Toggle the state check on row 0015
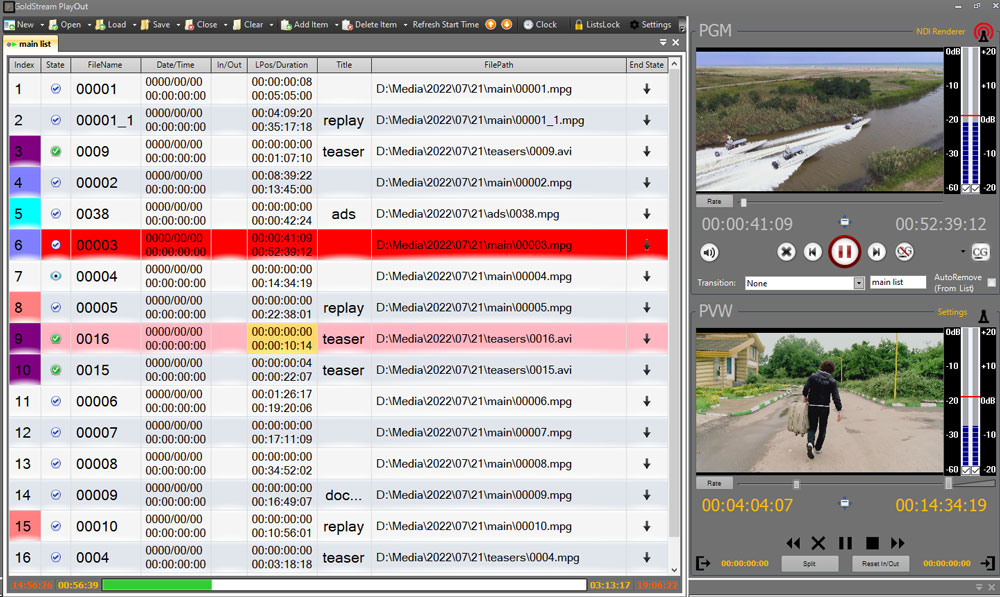 pos(55,370)
